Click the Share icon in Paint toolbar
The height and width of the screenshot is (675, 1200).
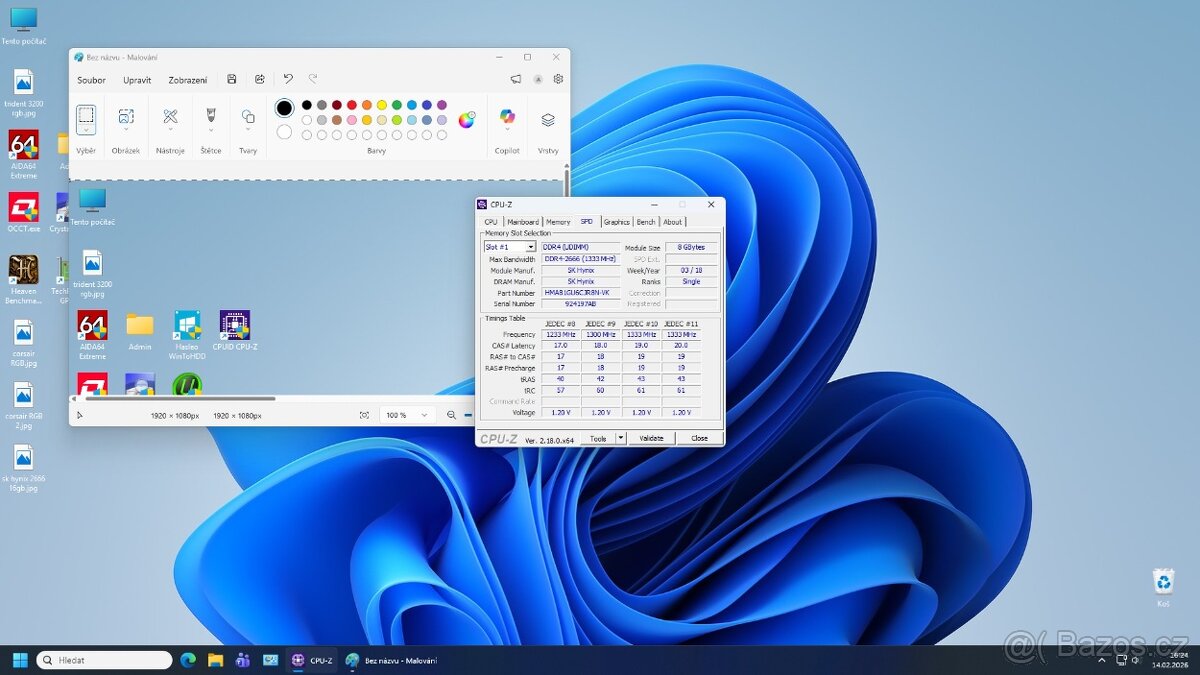tap(260, 80)
